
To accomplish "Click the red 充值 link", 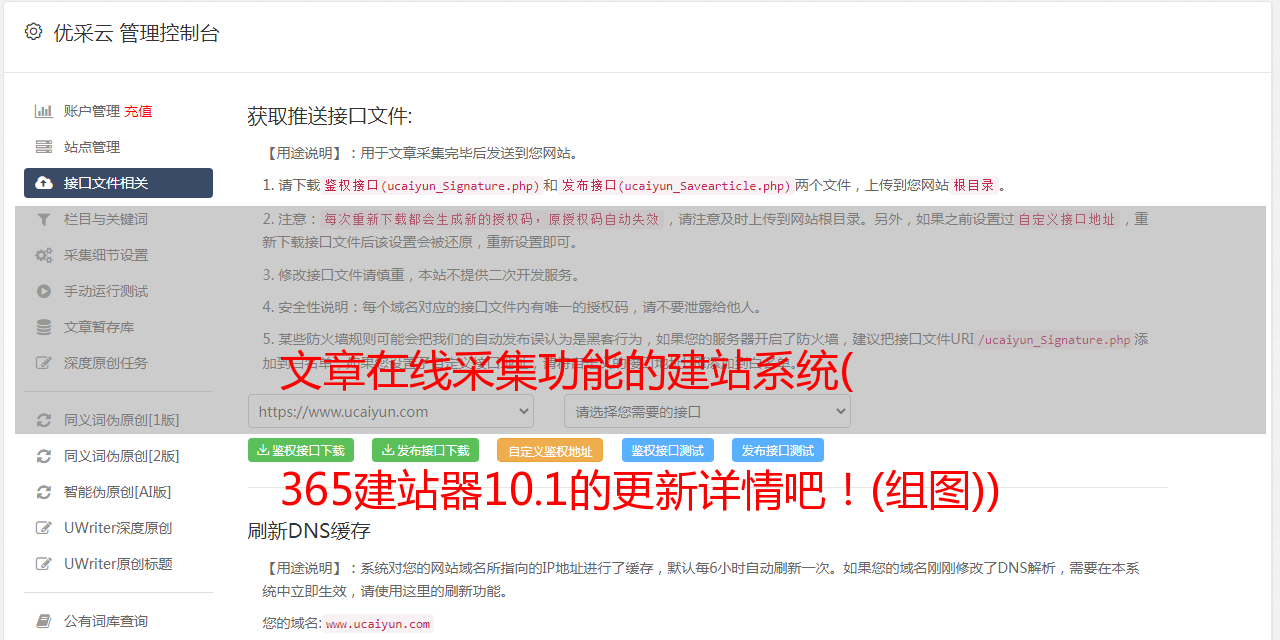I will click(x=138, y=111).
